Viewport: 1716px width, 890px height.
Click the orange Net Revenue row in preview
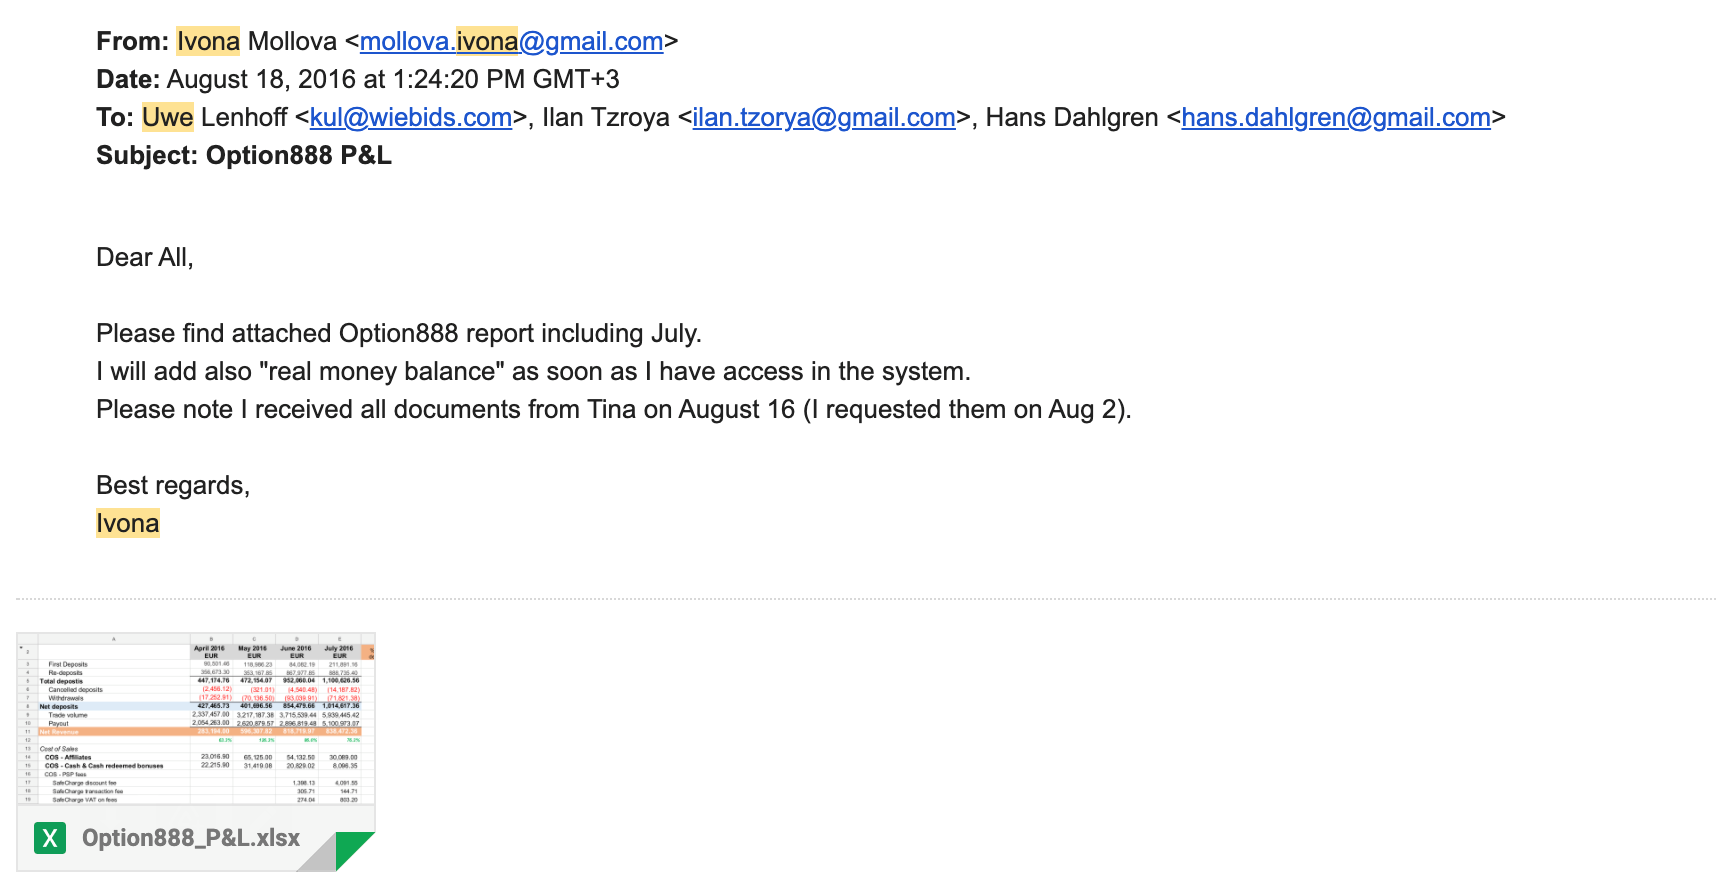[199, 732]
